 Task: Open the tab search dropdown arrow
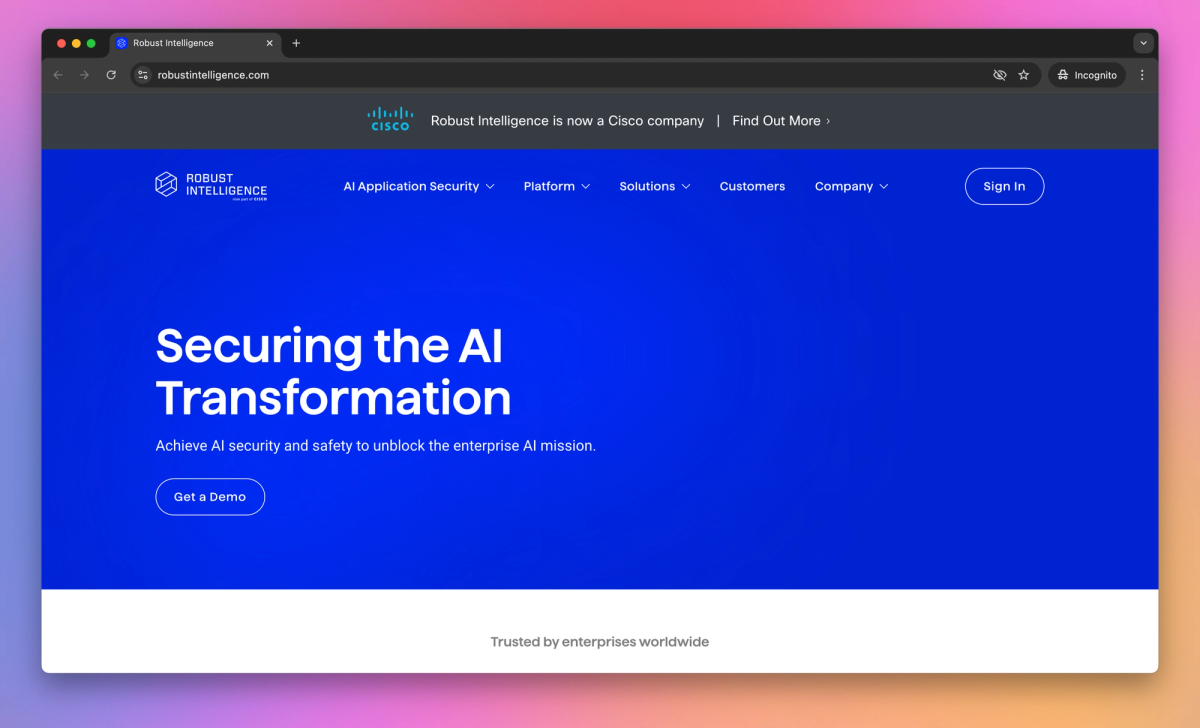[1143, 43]
